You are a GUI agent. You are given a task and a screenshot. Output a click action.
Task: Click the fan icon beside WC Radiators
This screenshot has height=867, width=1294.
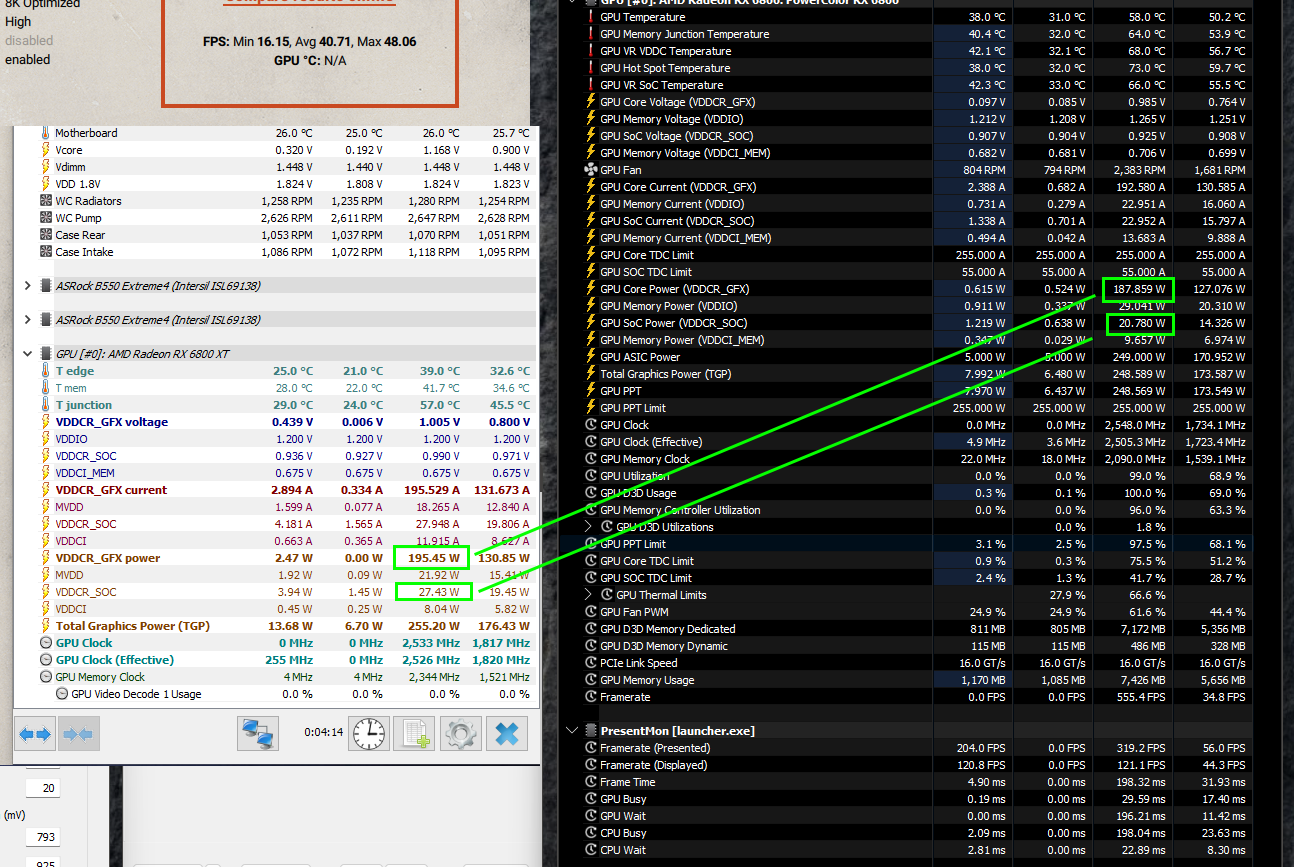pyautogui.click(x=45, y=201)
